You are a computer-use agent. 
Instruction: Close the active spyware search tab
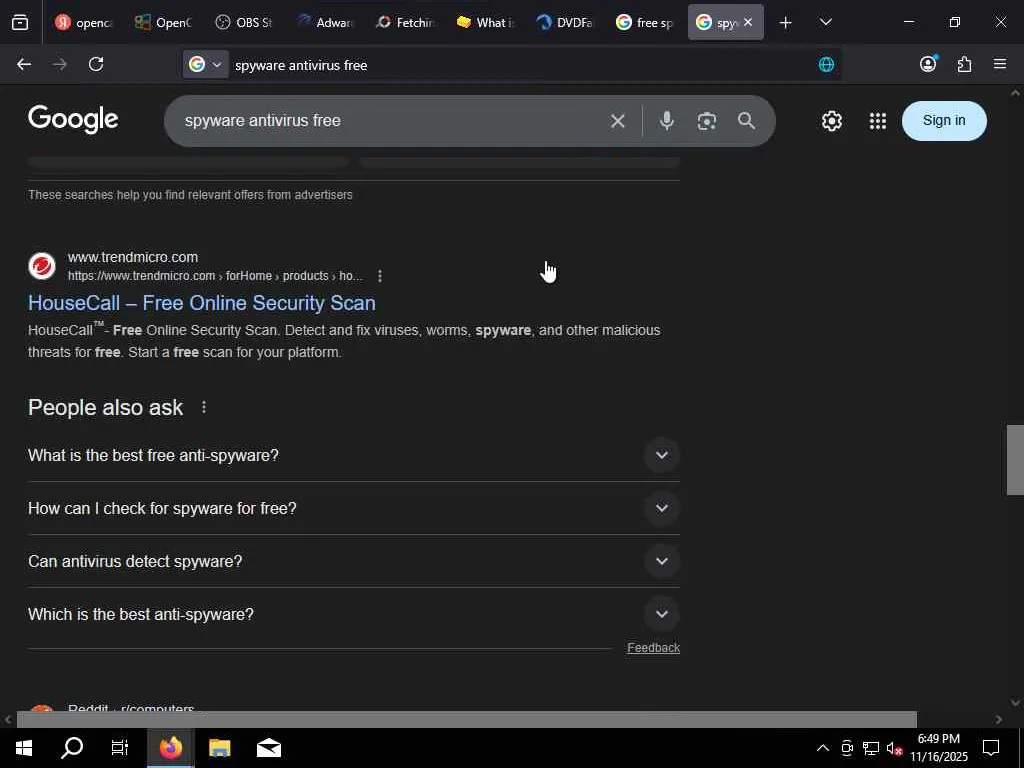click(x=748, y=22)
